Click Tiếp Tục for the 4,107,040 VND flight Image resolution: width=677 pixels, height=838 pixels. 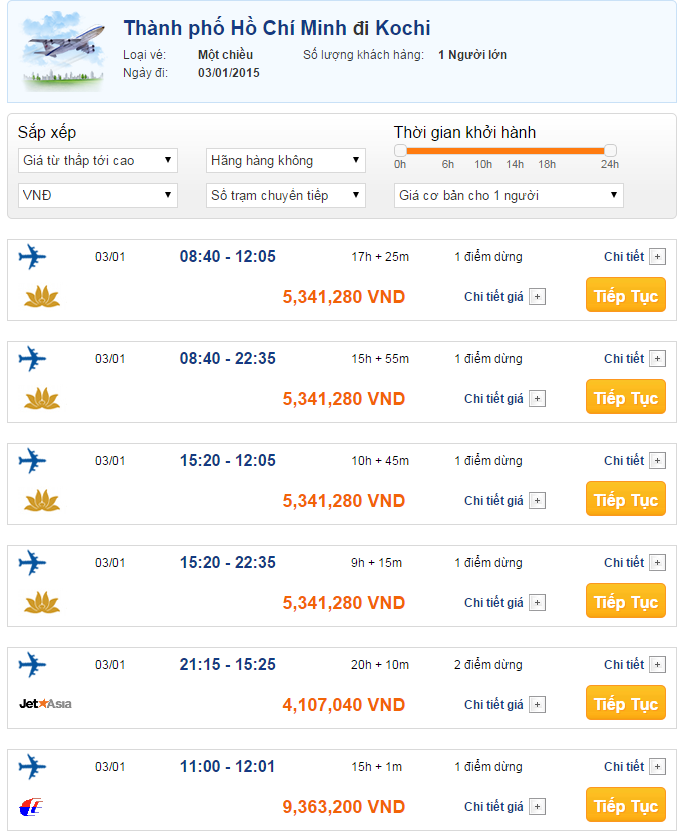coord(625,704)
